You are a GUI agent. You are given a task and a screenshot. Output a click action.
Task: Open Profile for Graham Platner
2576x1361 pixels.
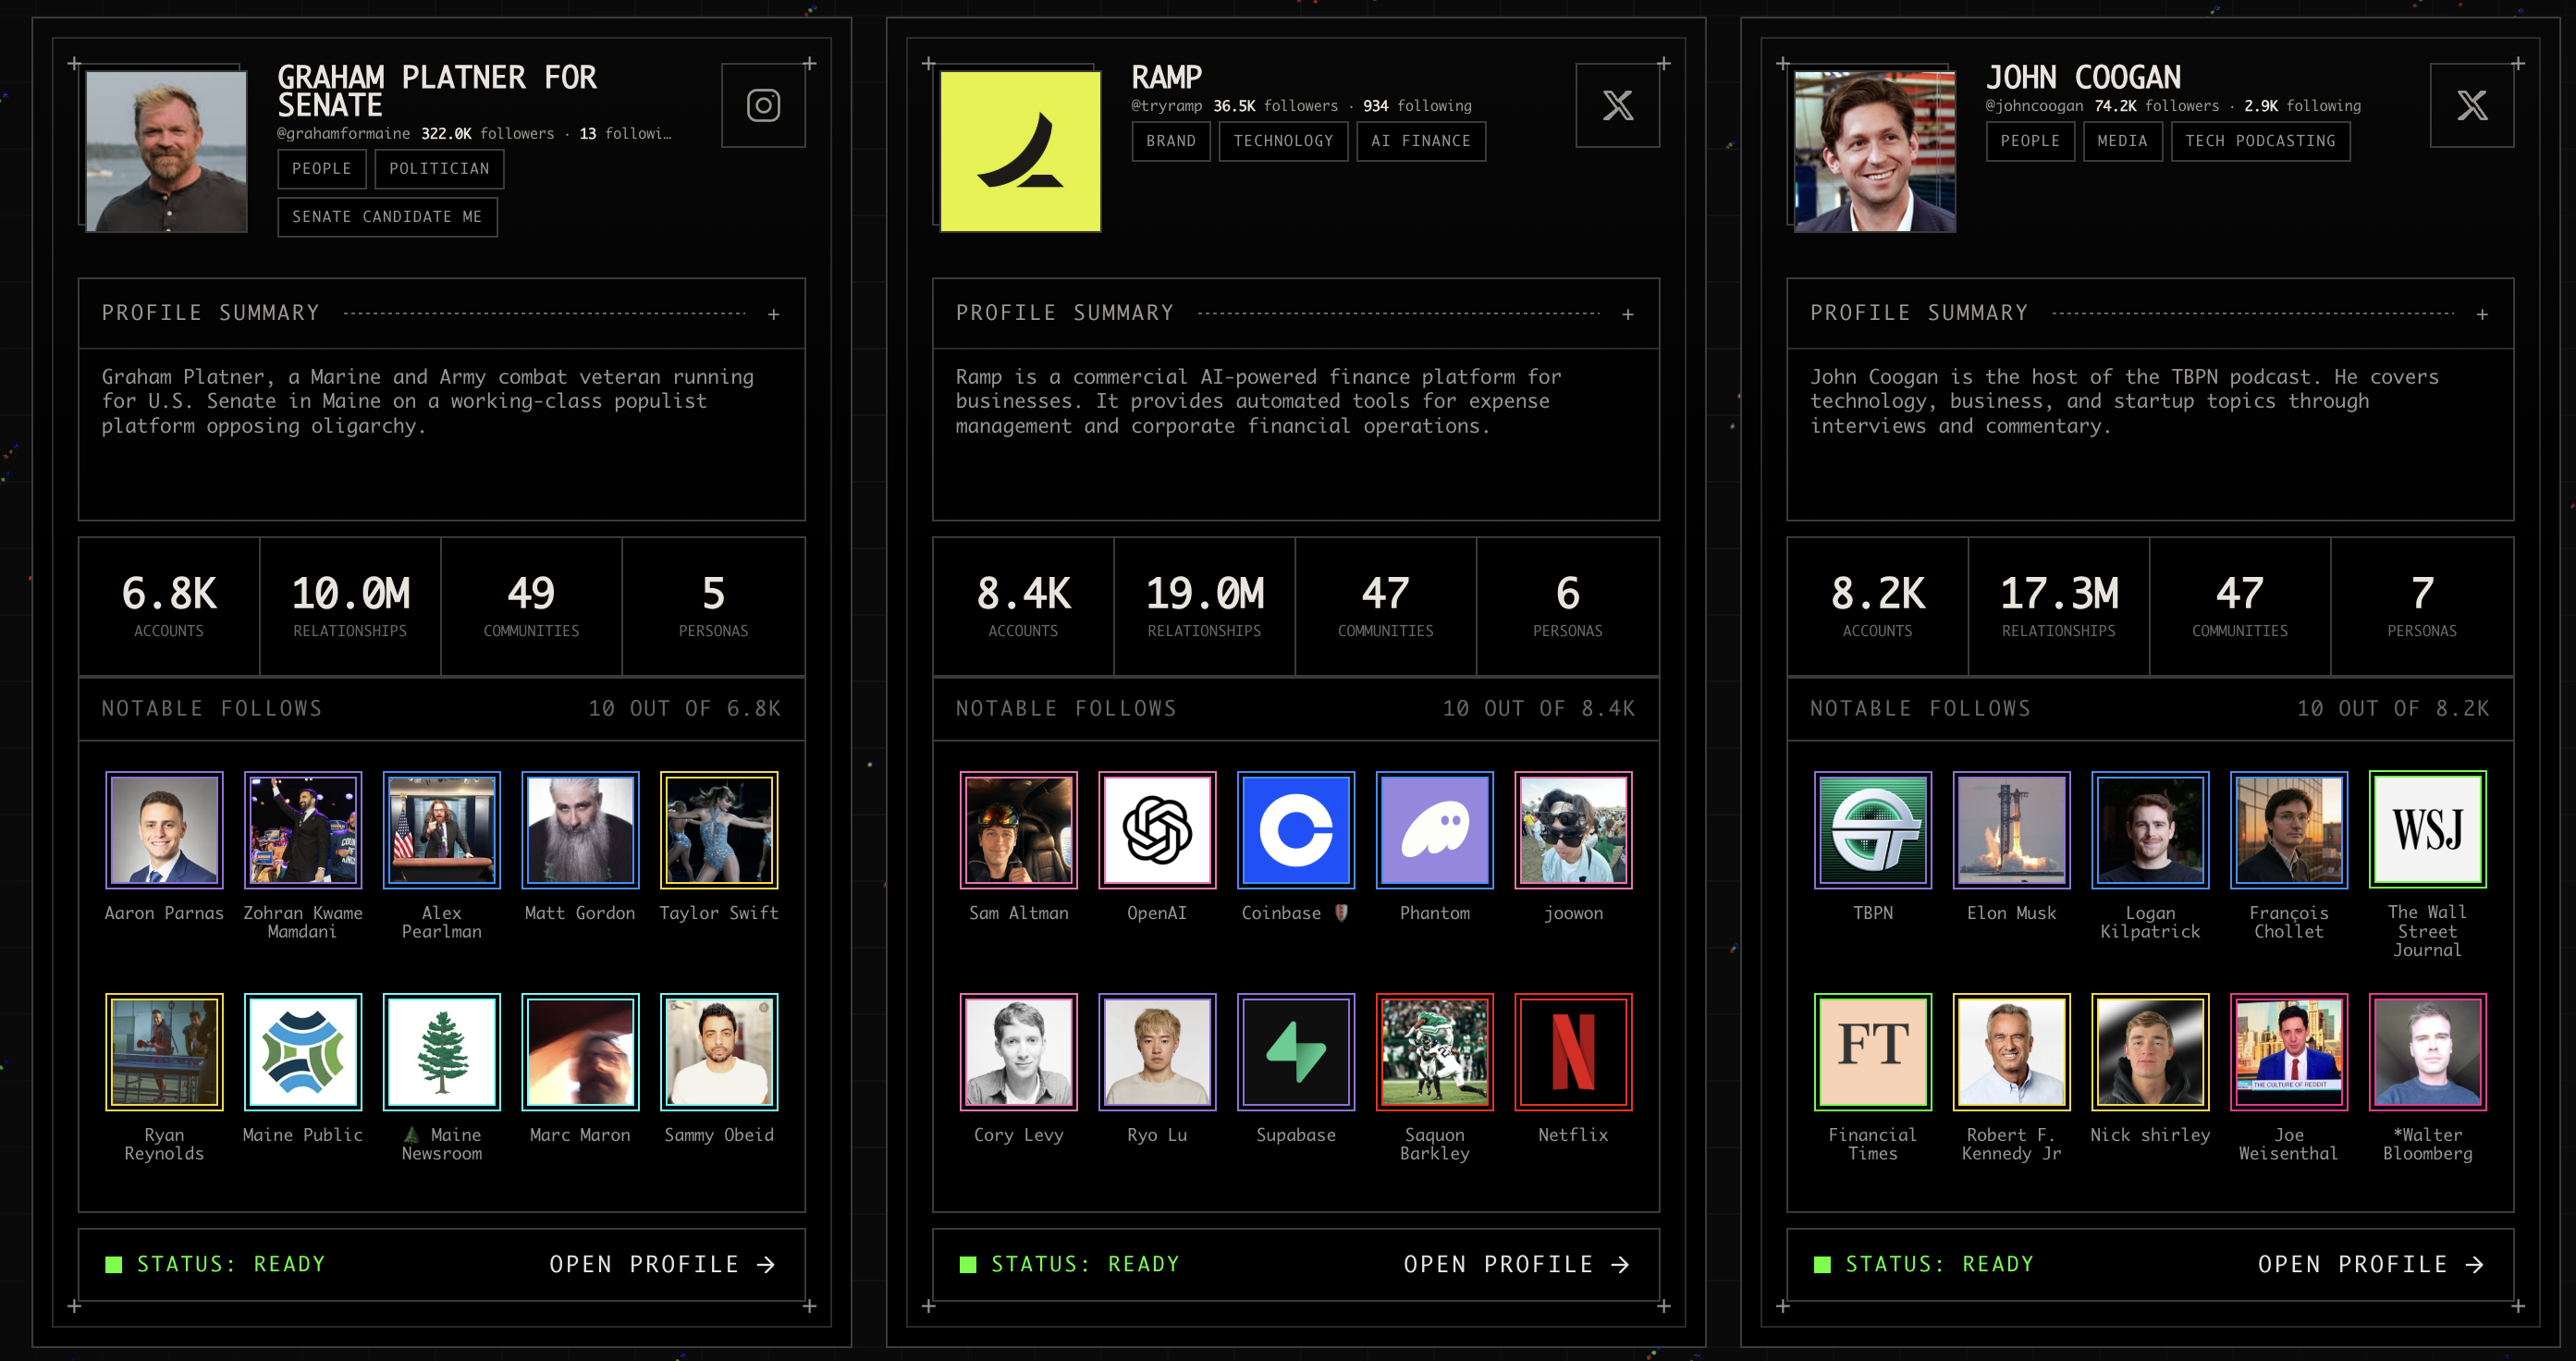point(662,1264)
